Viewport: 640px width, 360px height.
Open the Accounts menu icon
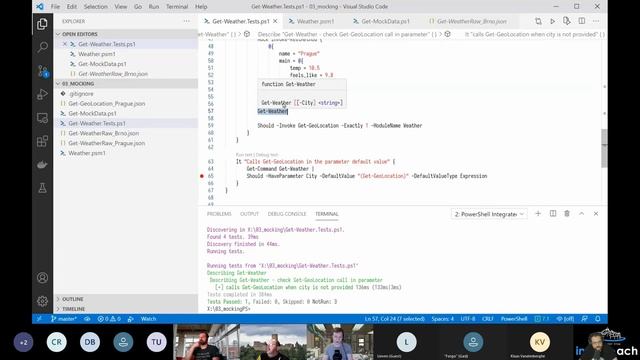click(42, 278)
